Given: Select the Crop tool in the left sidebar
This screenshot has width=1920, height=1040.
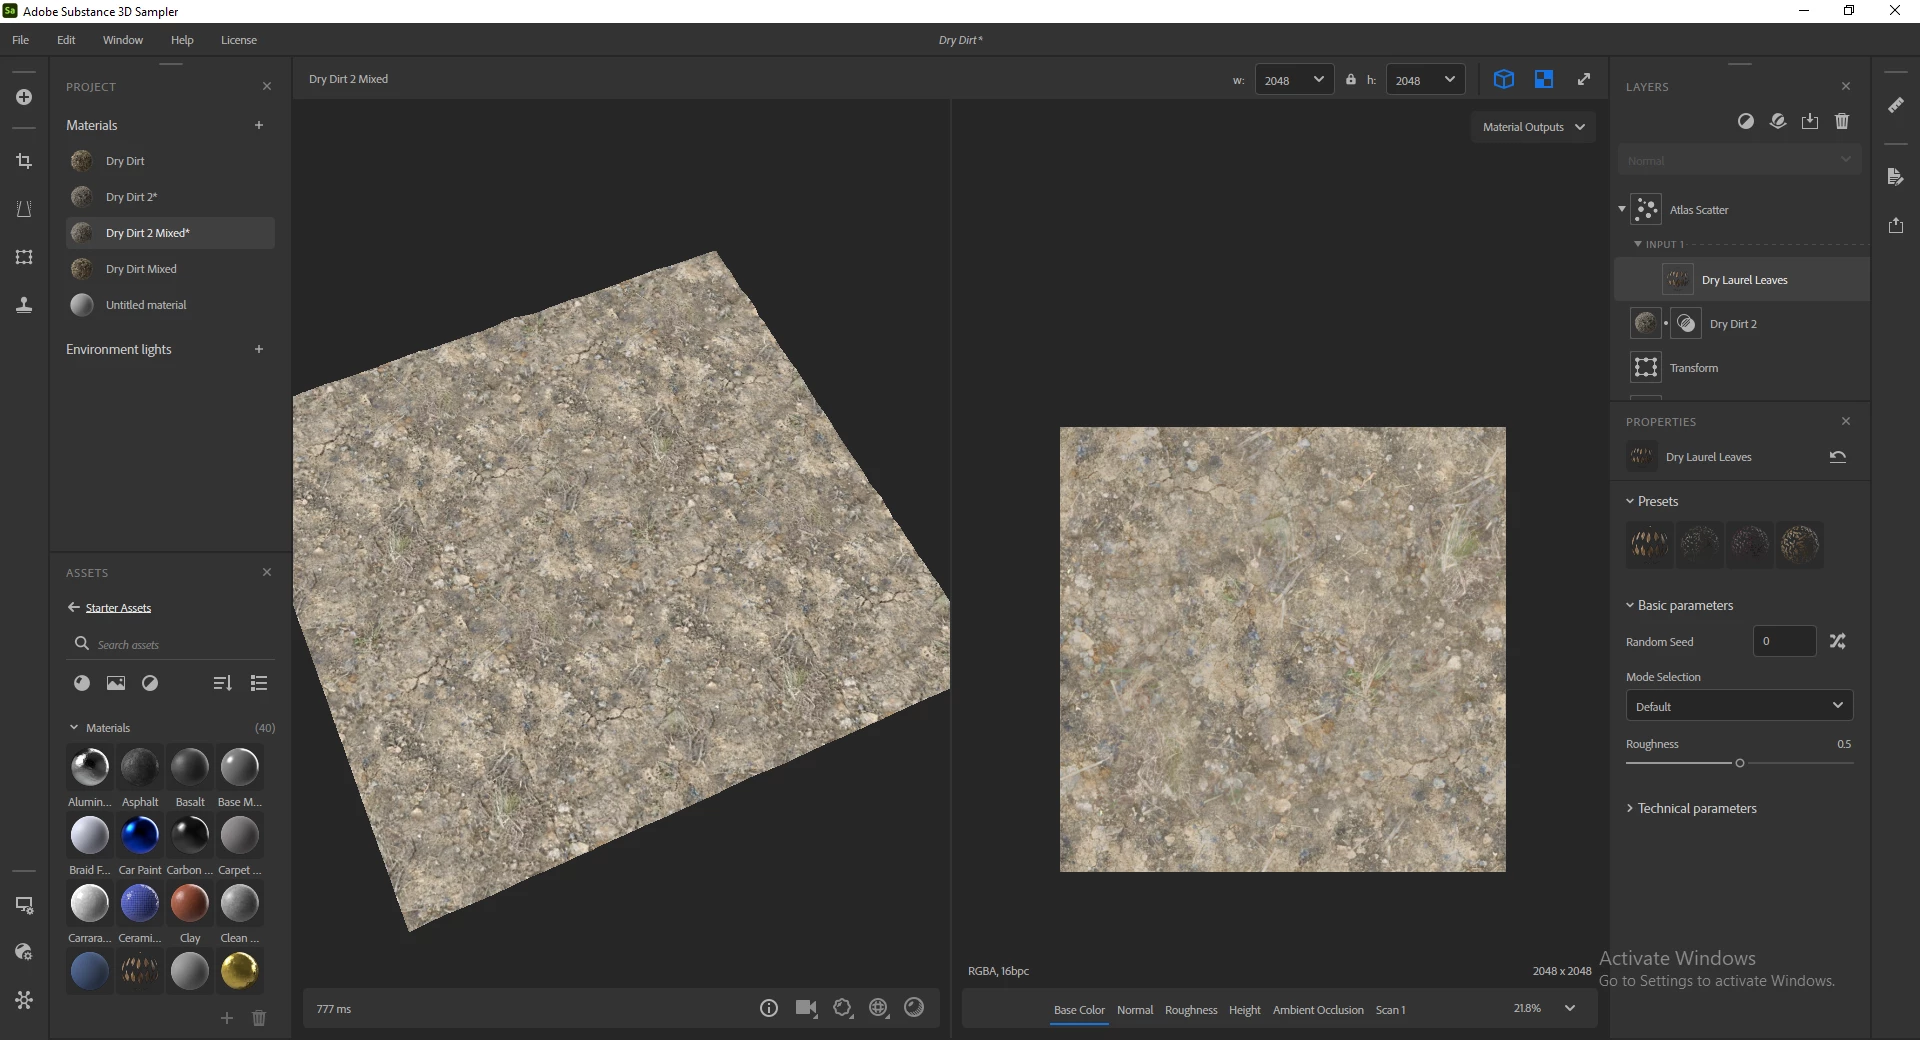Looking at the screenshot, I should (24, 161).
